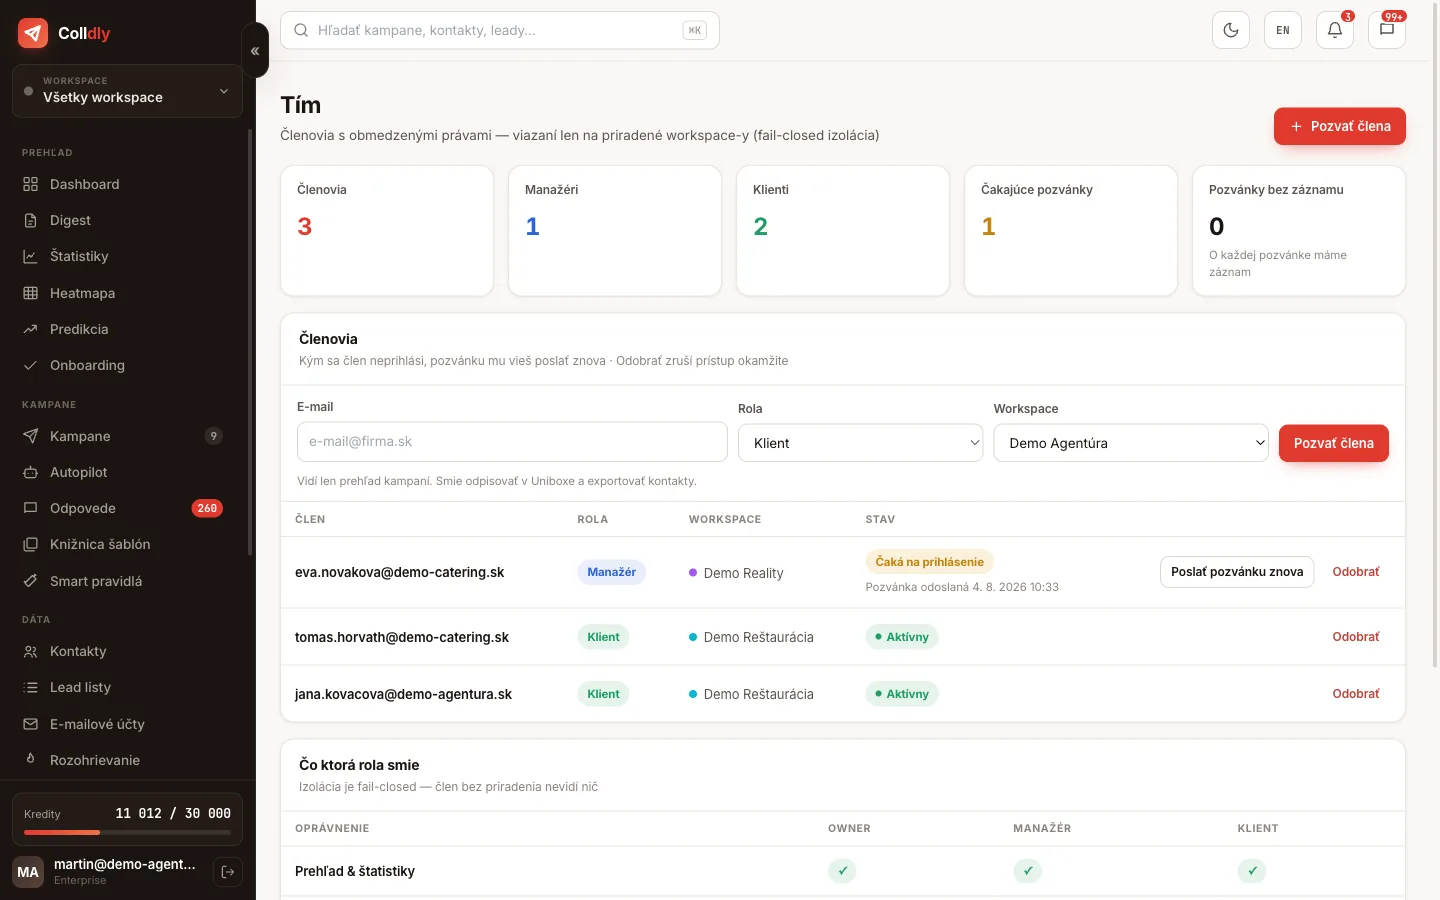This screenshot has width=1440, height=900.
Task: Click Odobrať for tomas.horvath
Action: 1355,637
